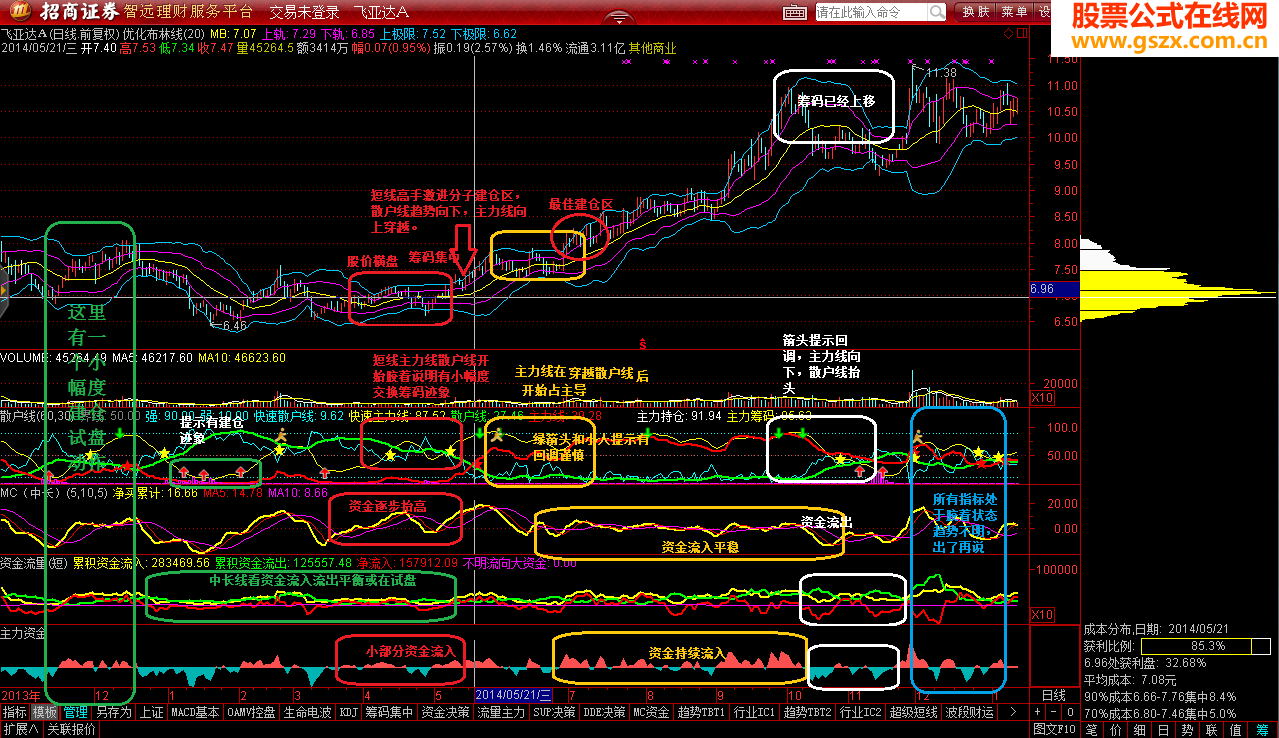Click the 主力资金 pane title

point(24,633)
